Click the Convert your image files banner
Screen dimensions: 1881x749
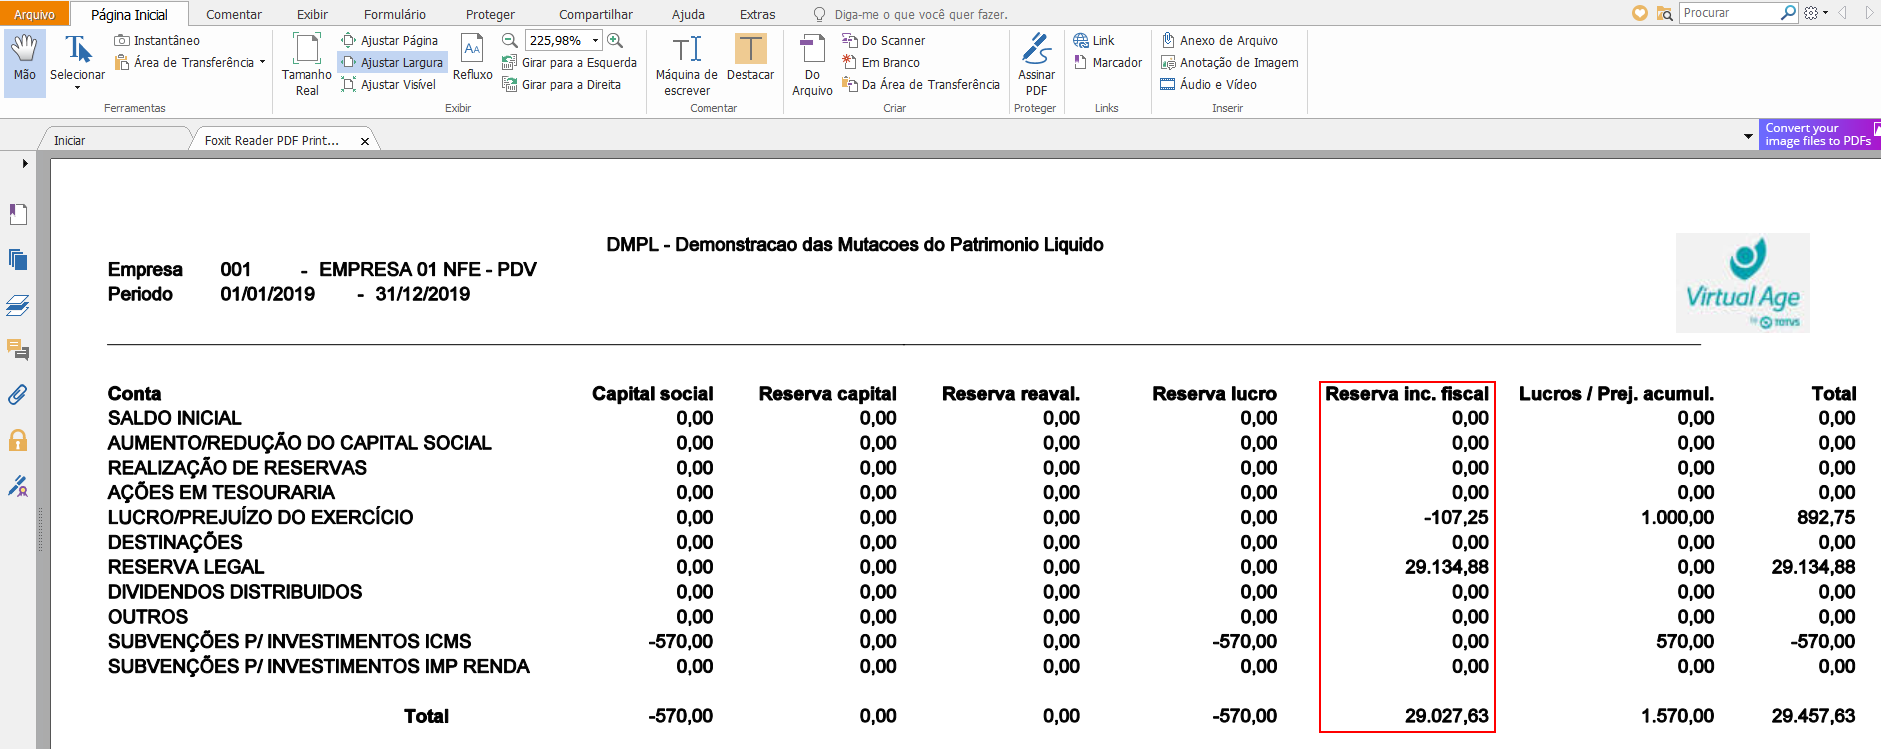click(1819, 135)
